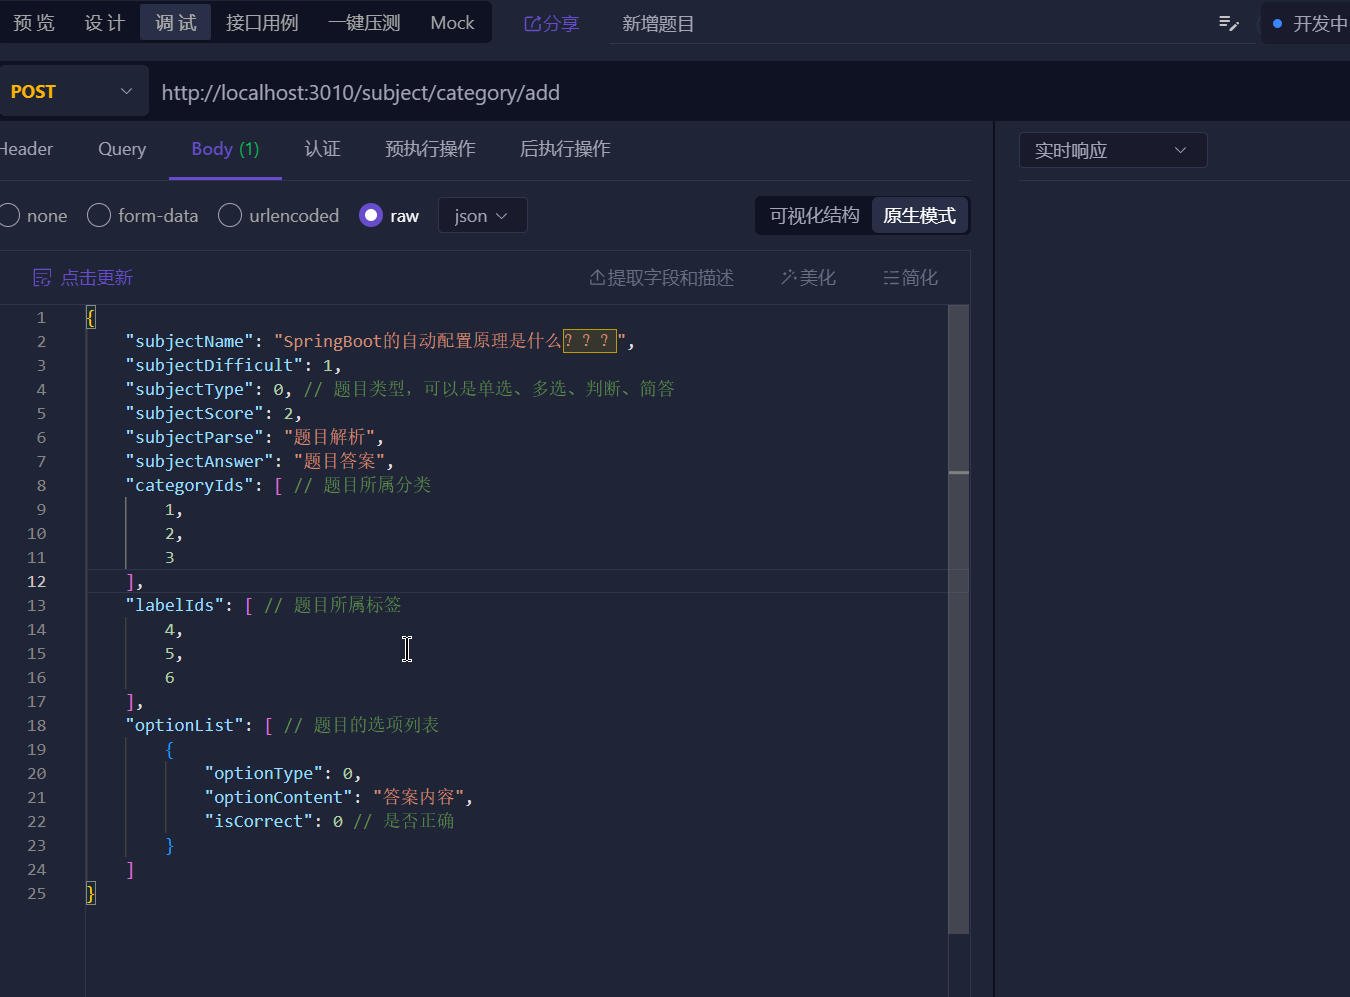Click the "subjectType" key on line 4
Screen dimensions: 1350x997
coord(190,389)
